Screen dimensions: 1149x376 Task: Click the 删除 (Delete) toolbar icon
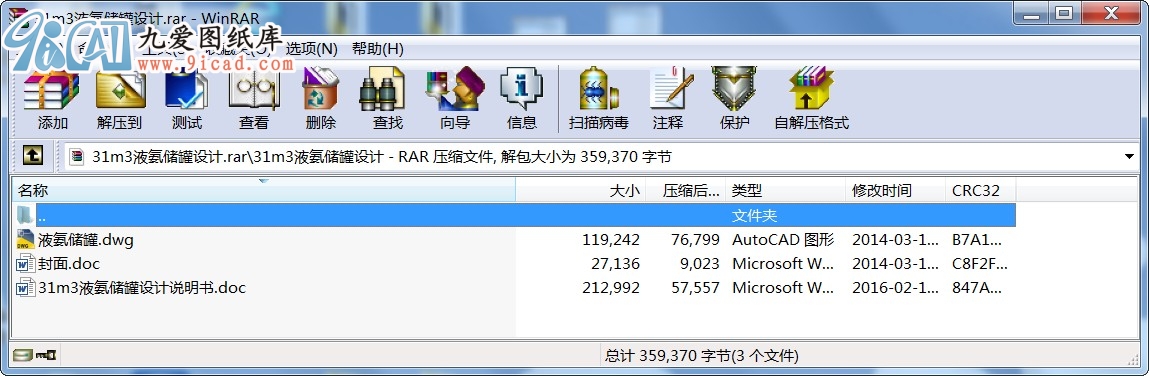click(320, 100)
